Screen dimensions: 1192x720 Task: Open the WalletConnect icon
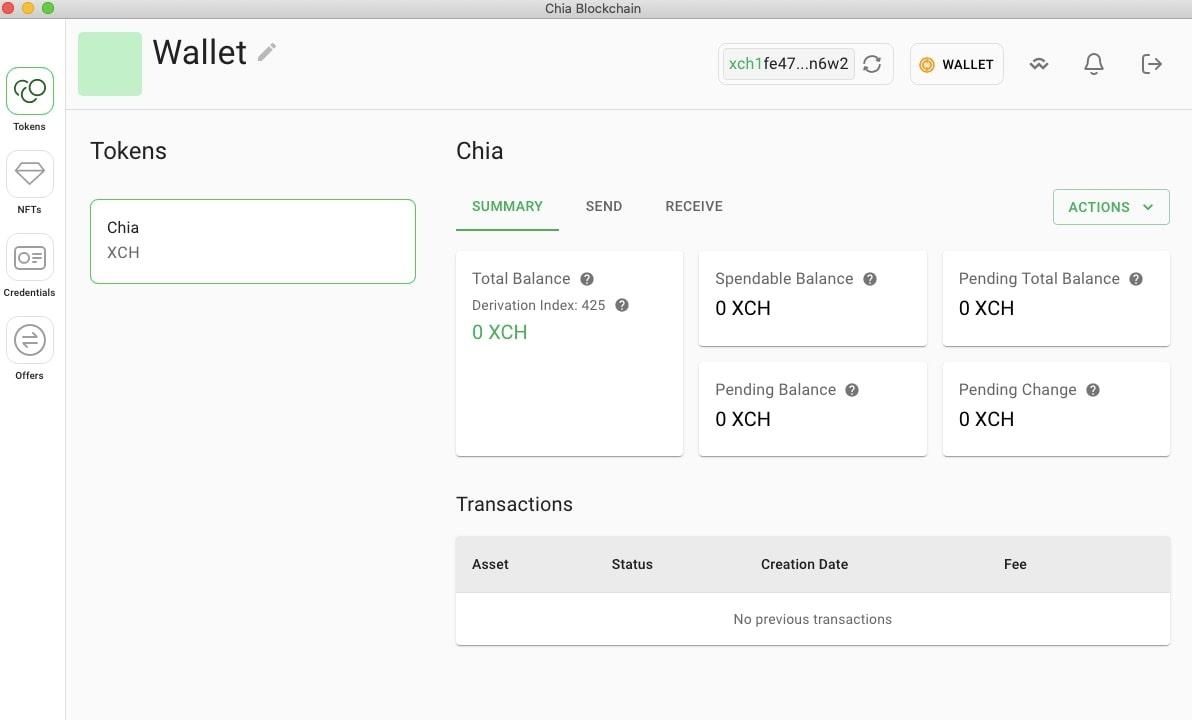click(x=1038, y=64)
